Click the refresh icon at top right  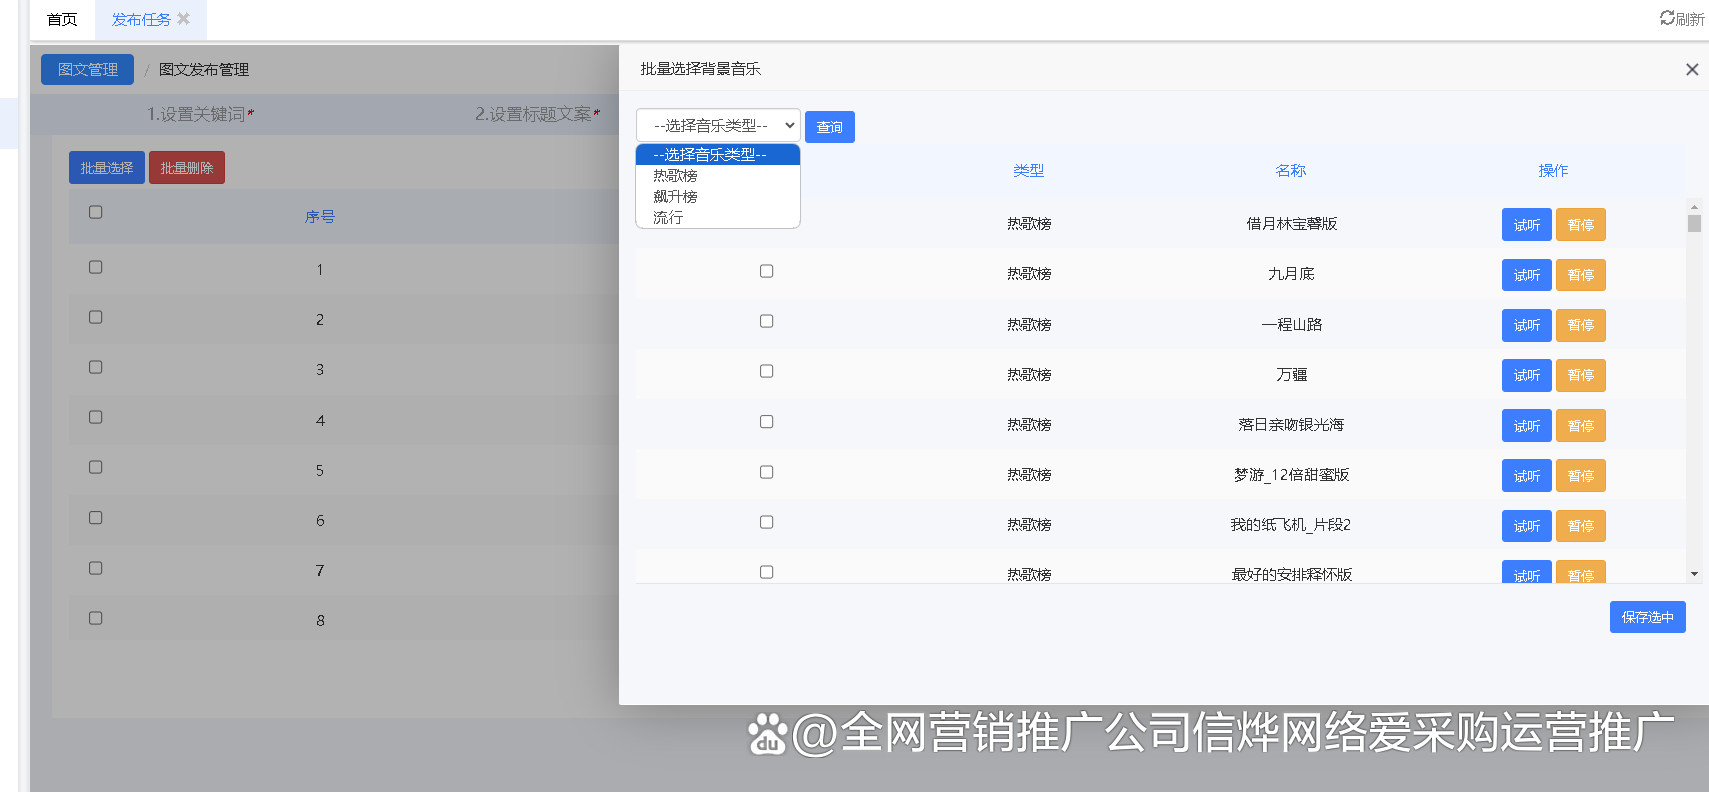[1667, 18]
